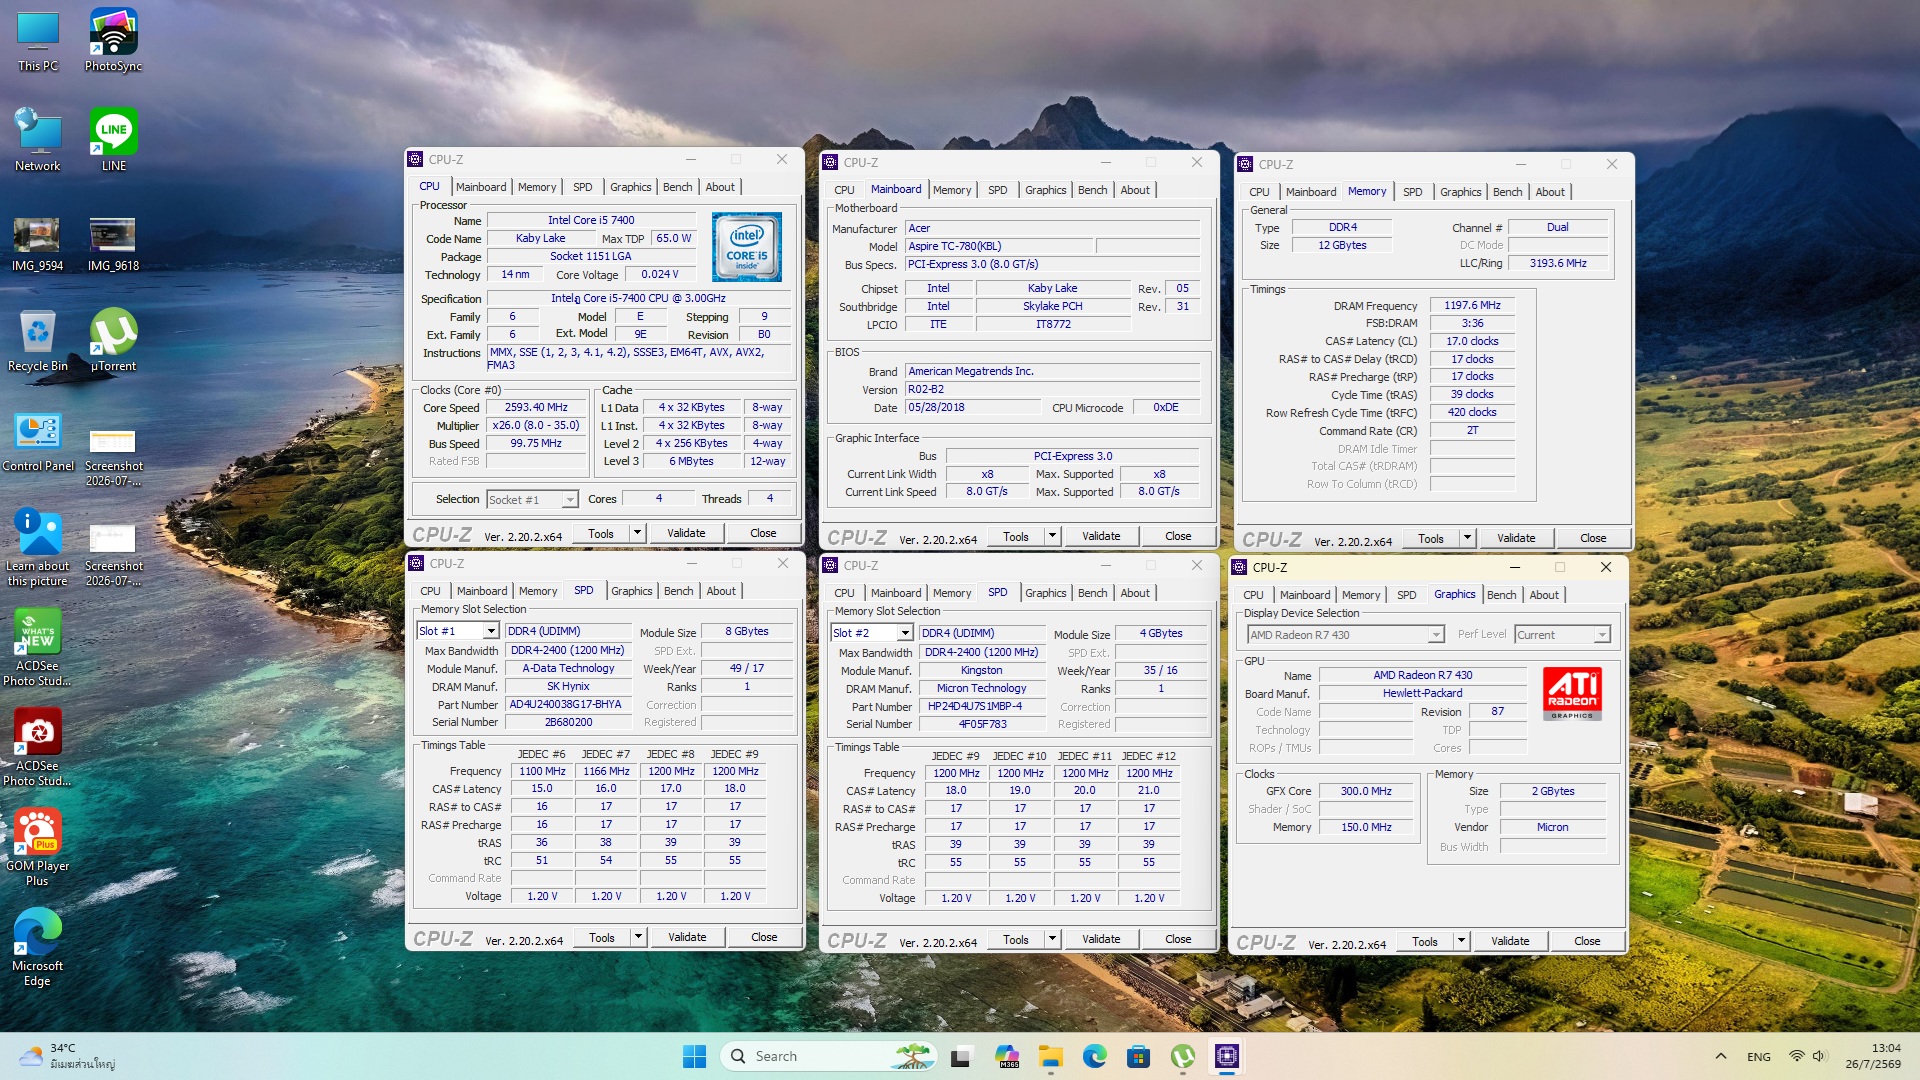Expand Tools arrow in the Slot #2 window
The height and width of the screenshot is (1080, 1920).
point(1052,939)
